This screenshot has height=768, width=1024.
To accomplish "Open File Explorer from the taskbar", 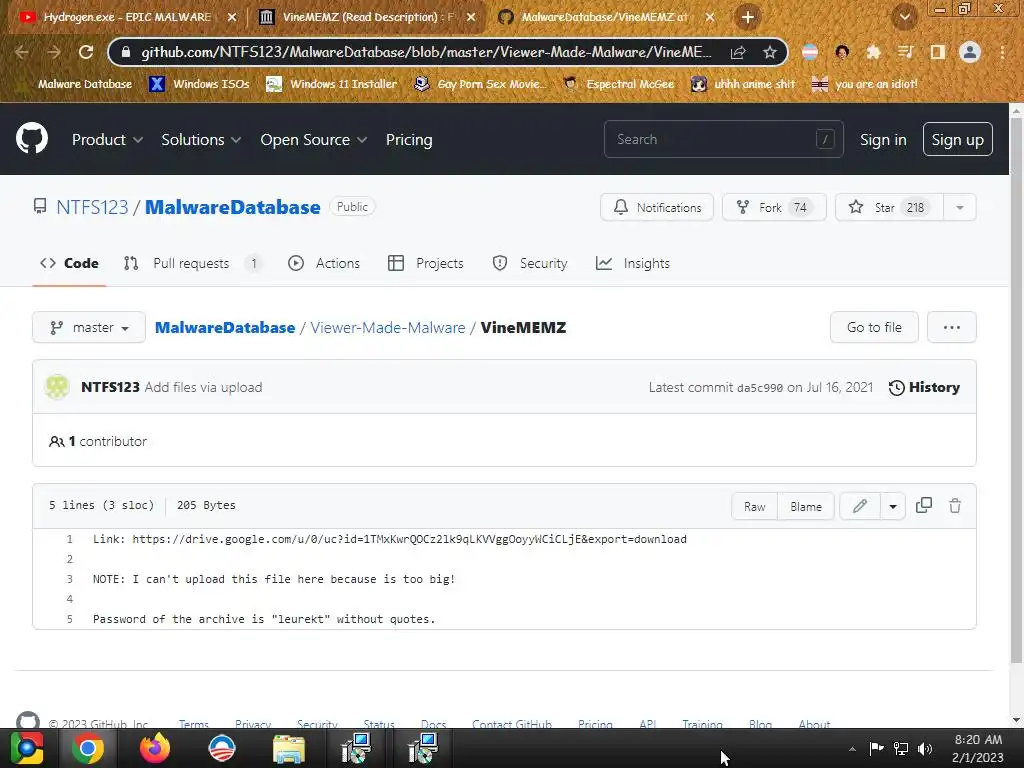I will (289, 748).
